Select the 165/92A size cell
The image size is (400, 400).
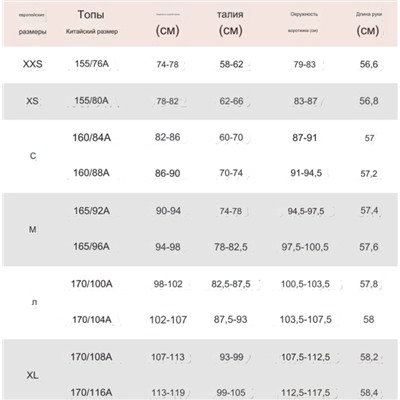pos(92,211)
